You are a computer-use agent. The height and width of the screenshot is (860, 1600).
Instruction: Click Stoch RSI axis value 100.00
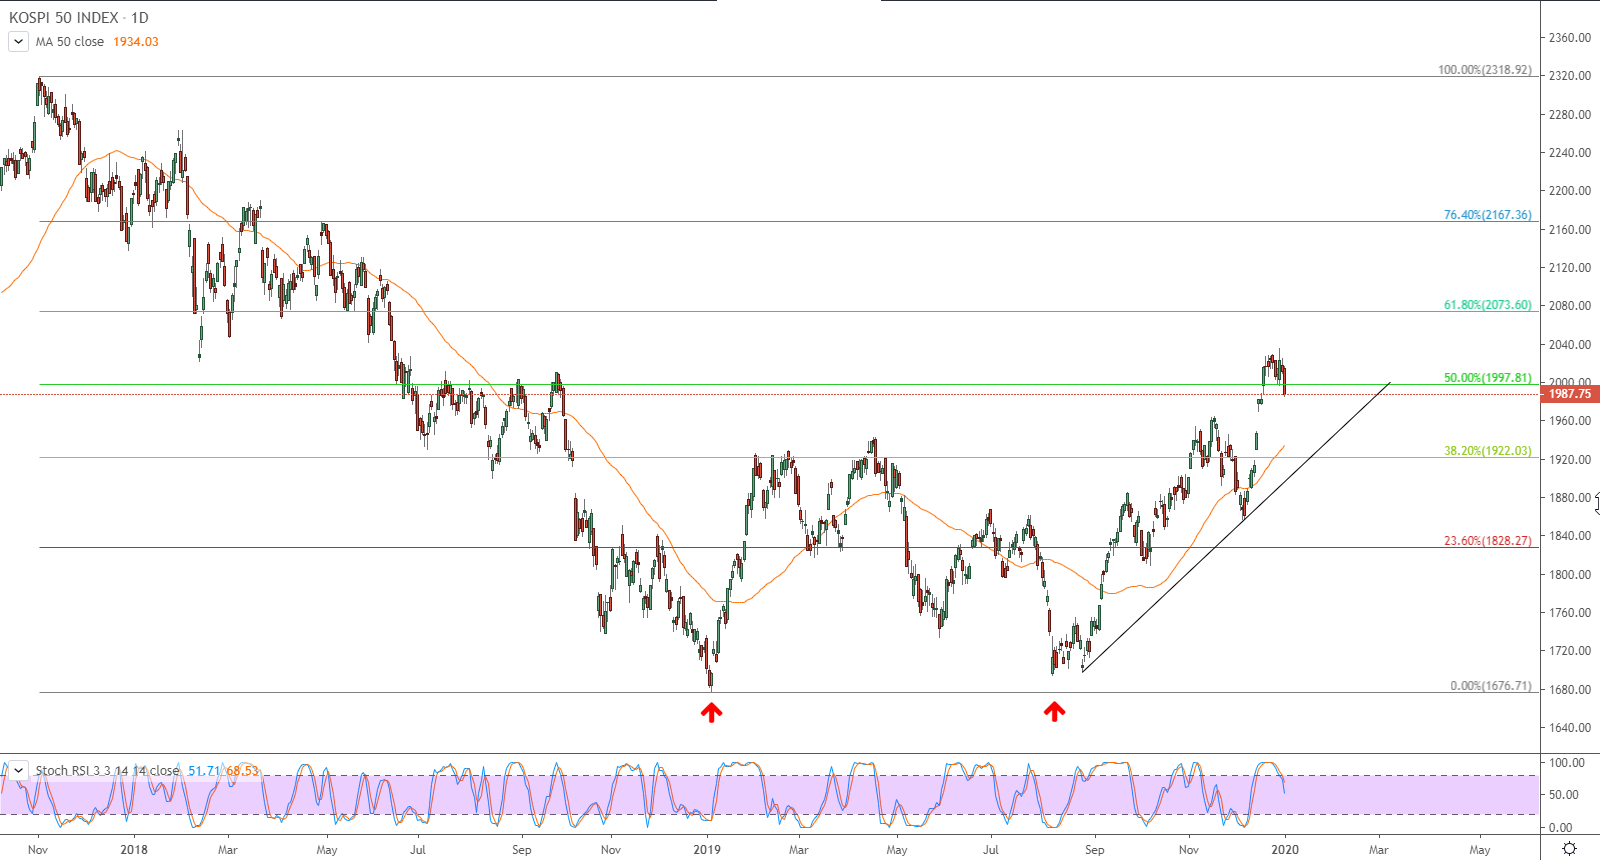coord(1567,763)
